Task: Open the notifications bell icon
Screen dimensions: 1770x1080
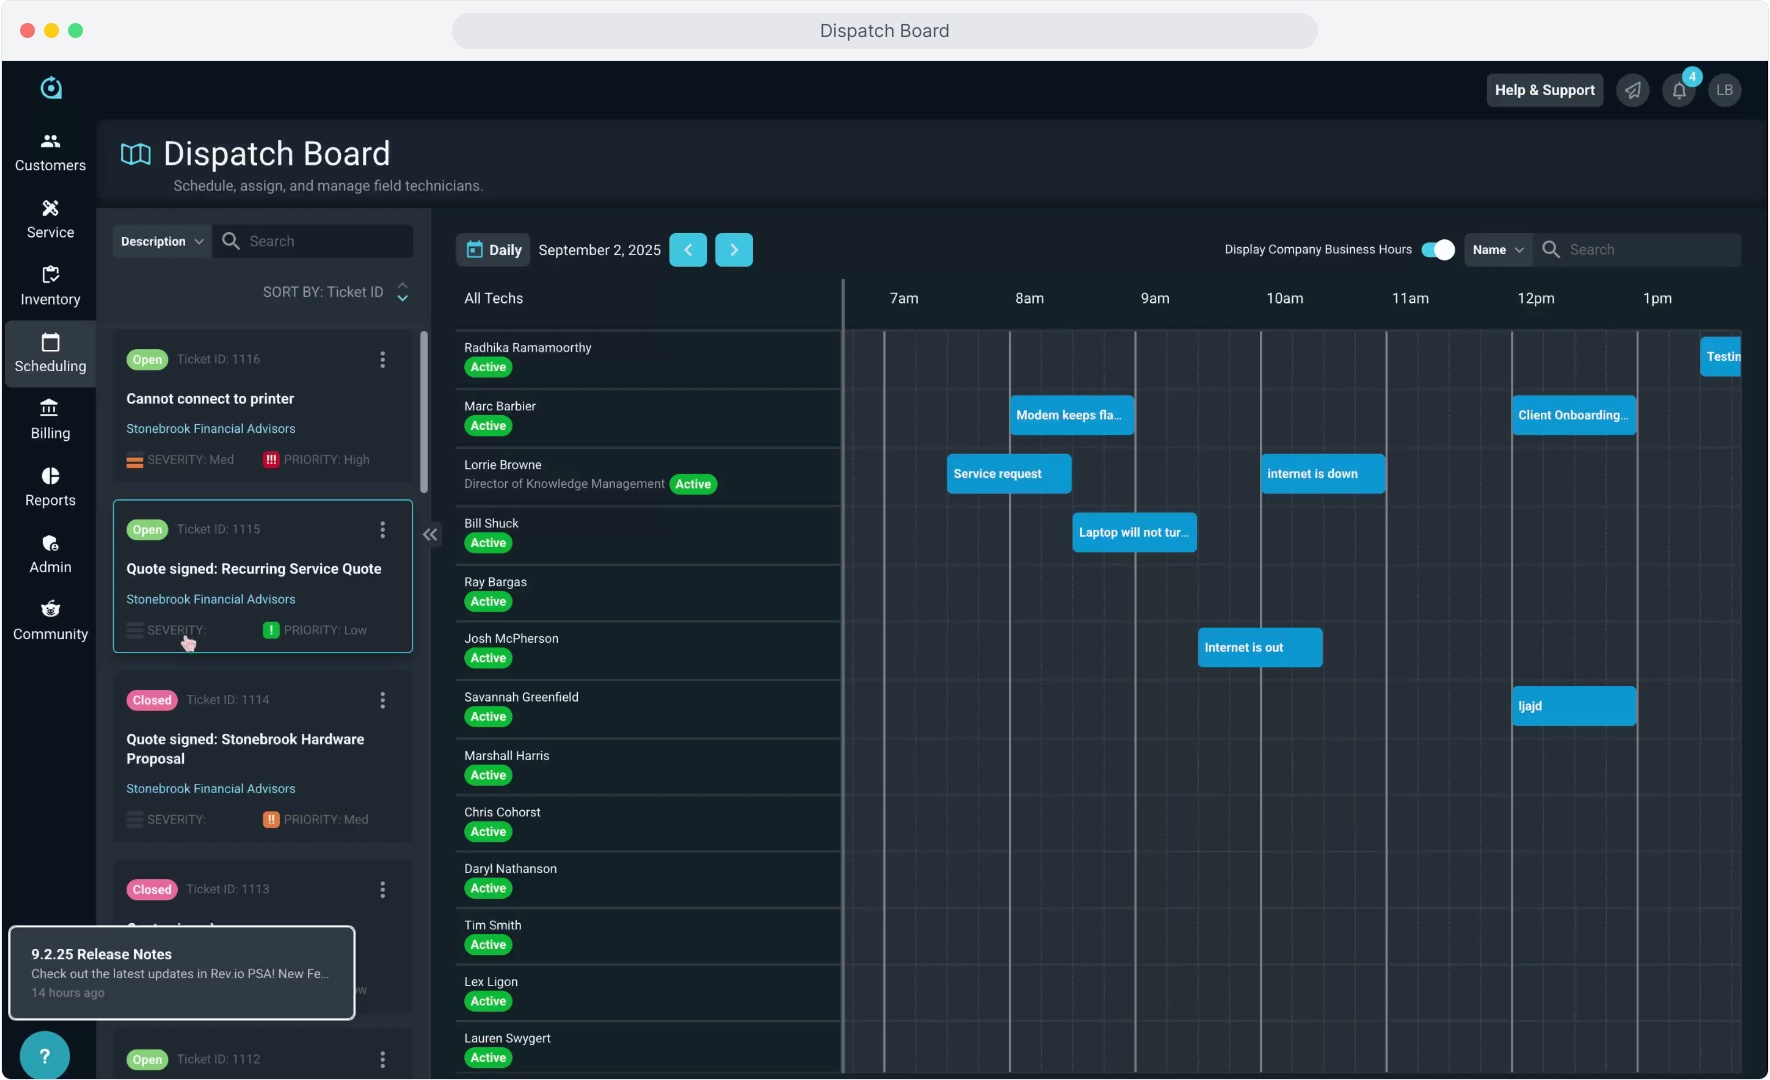Action: pos(1679,91)
